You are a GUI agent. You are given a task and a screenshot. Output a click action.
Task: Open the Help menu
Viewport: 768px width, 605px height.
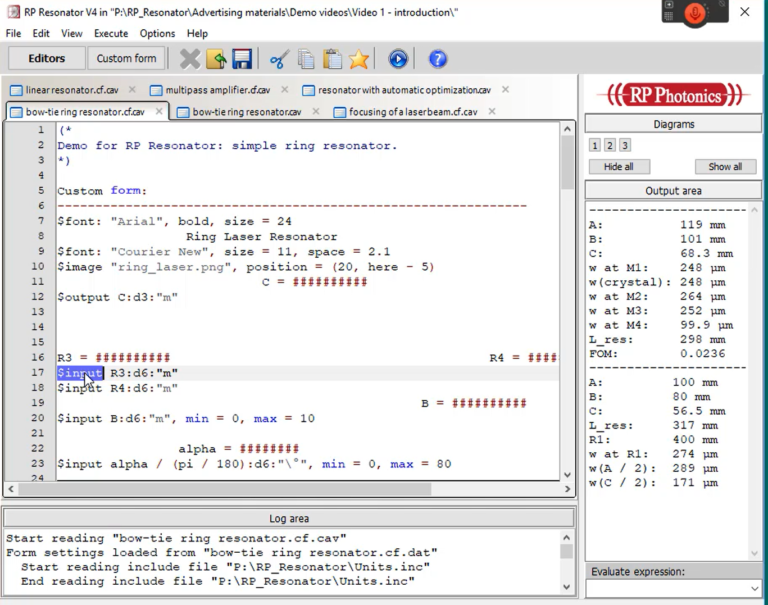(197, 33)
